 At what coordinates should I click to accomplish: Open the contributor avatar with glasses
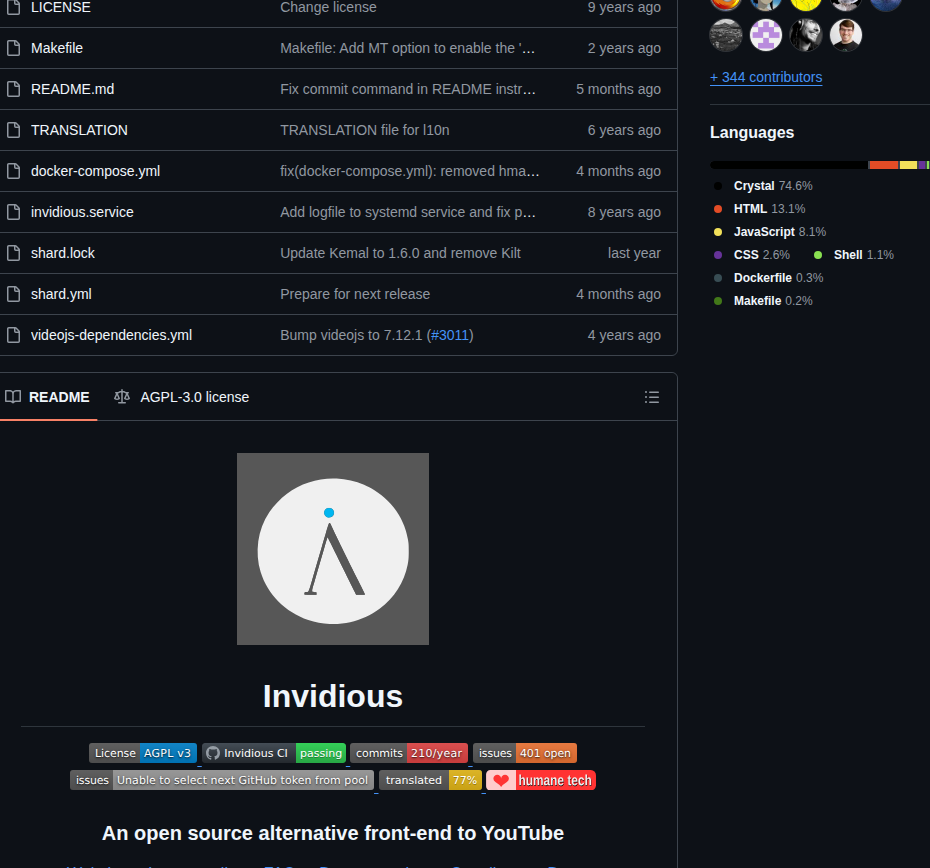846,35
